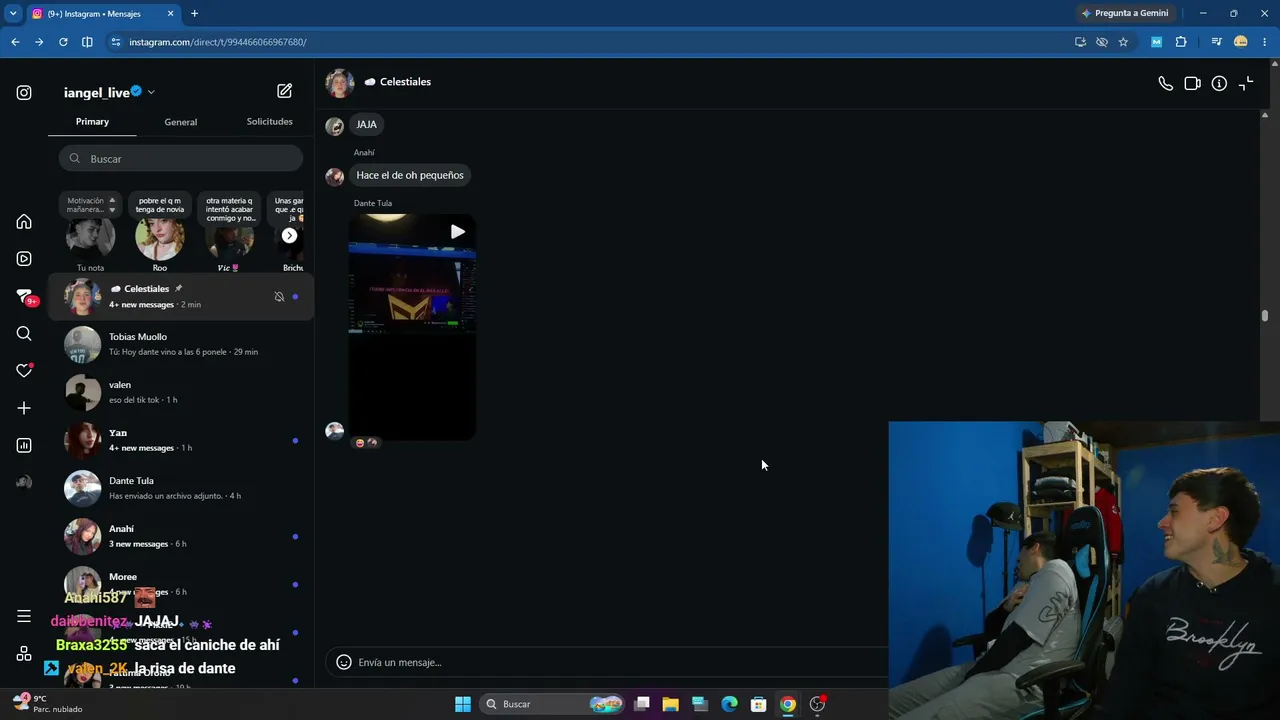Open the Moree conversation

[x=181, y=584]
